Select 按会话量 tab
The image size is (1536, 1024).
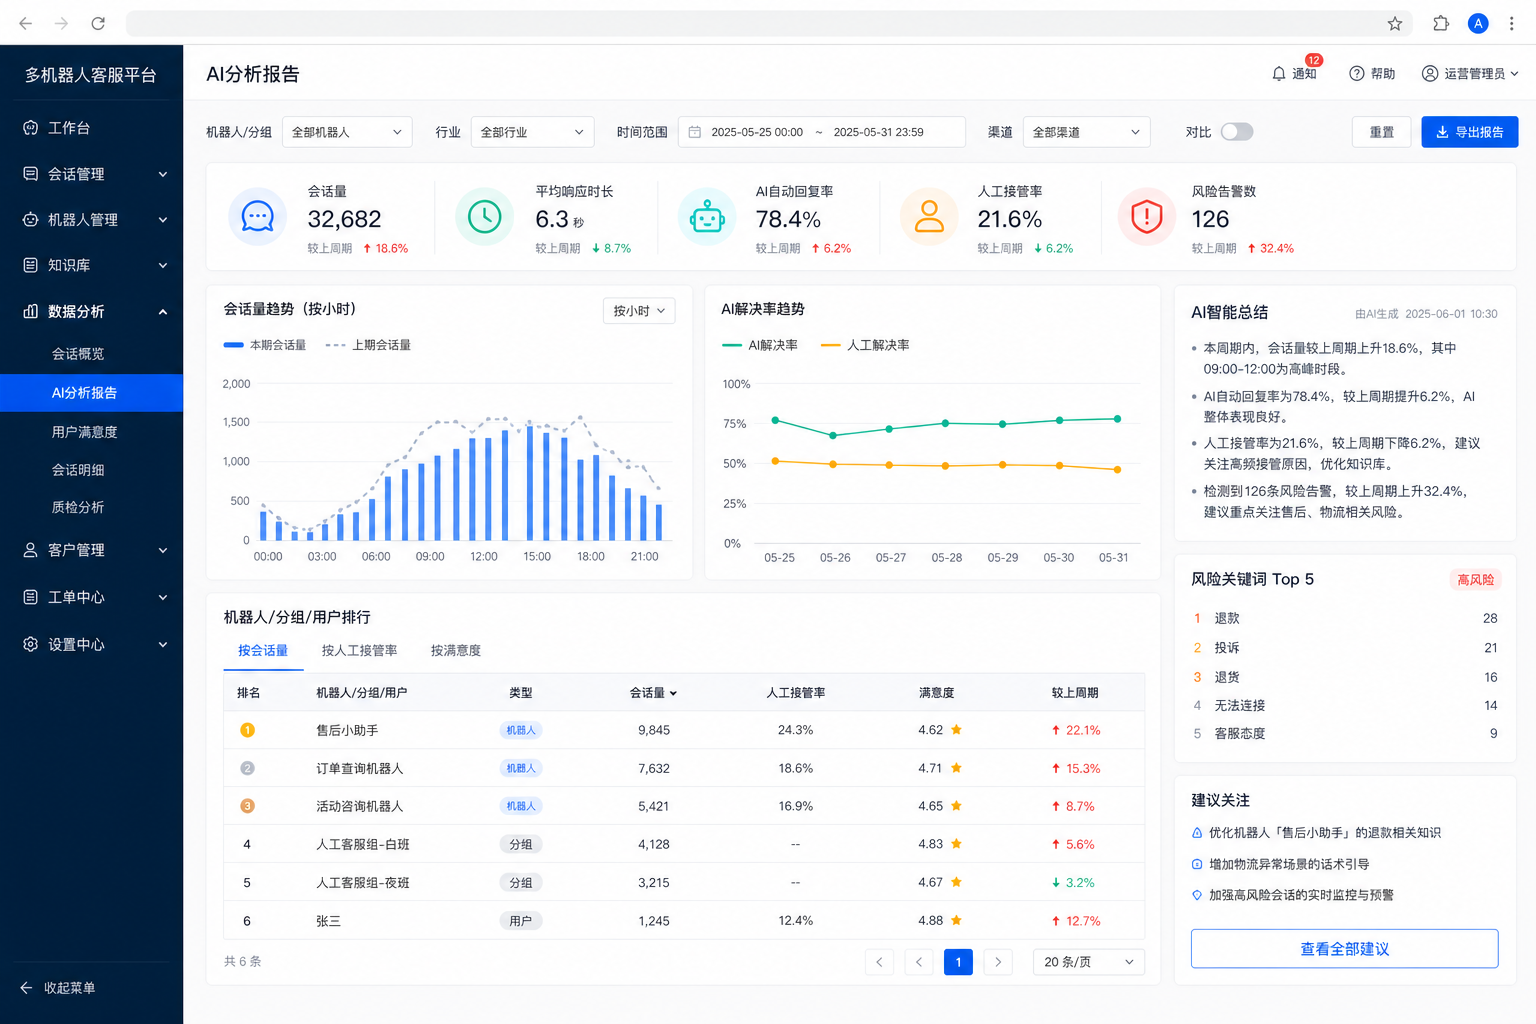[263, 651]
